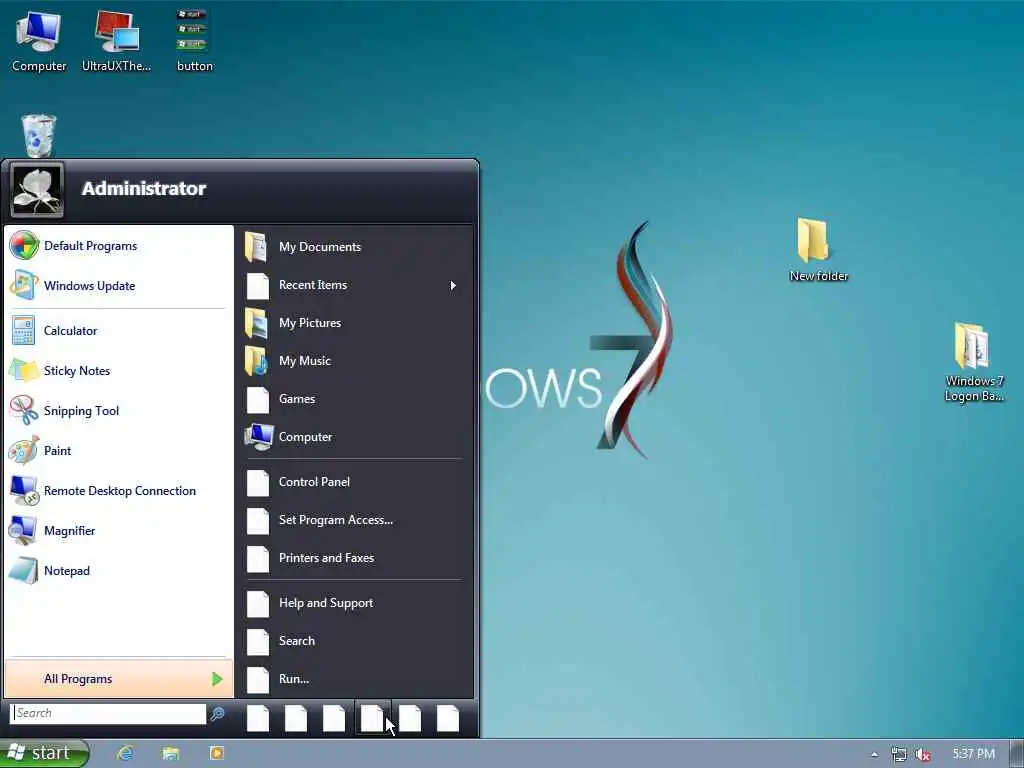Open Games entry
The image size is (1024, 768).
pyautogui.click(x=355, y=399)
